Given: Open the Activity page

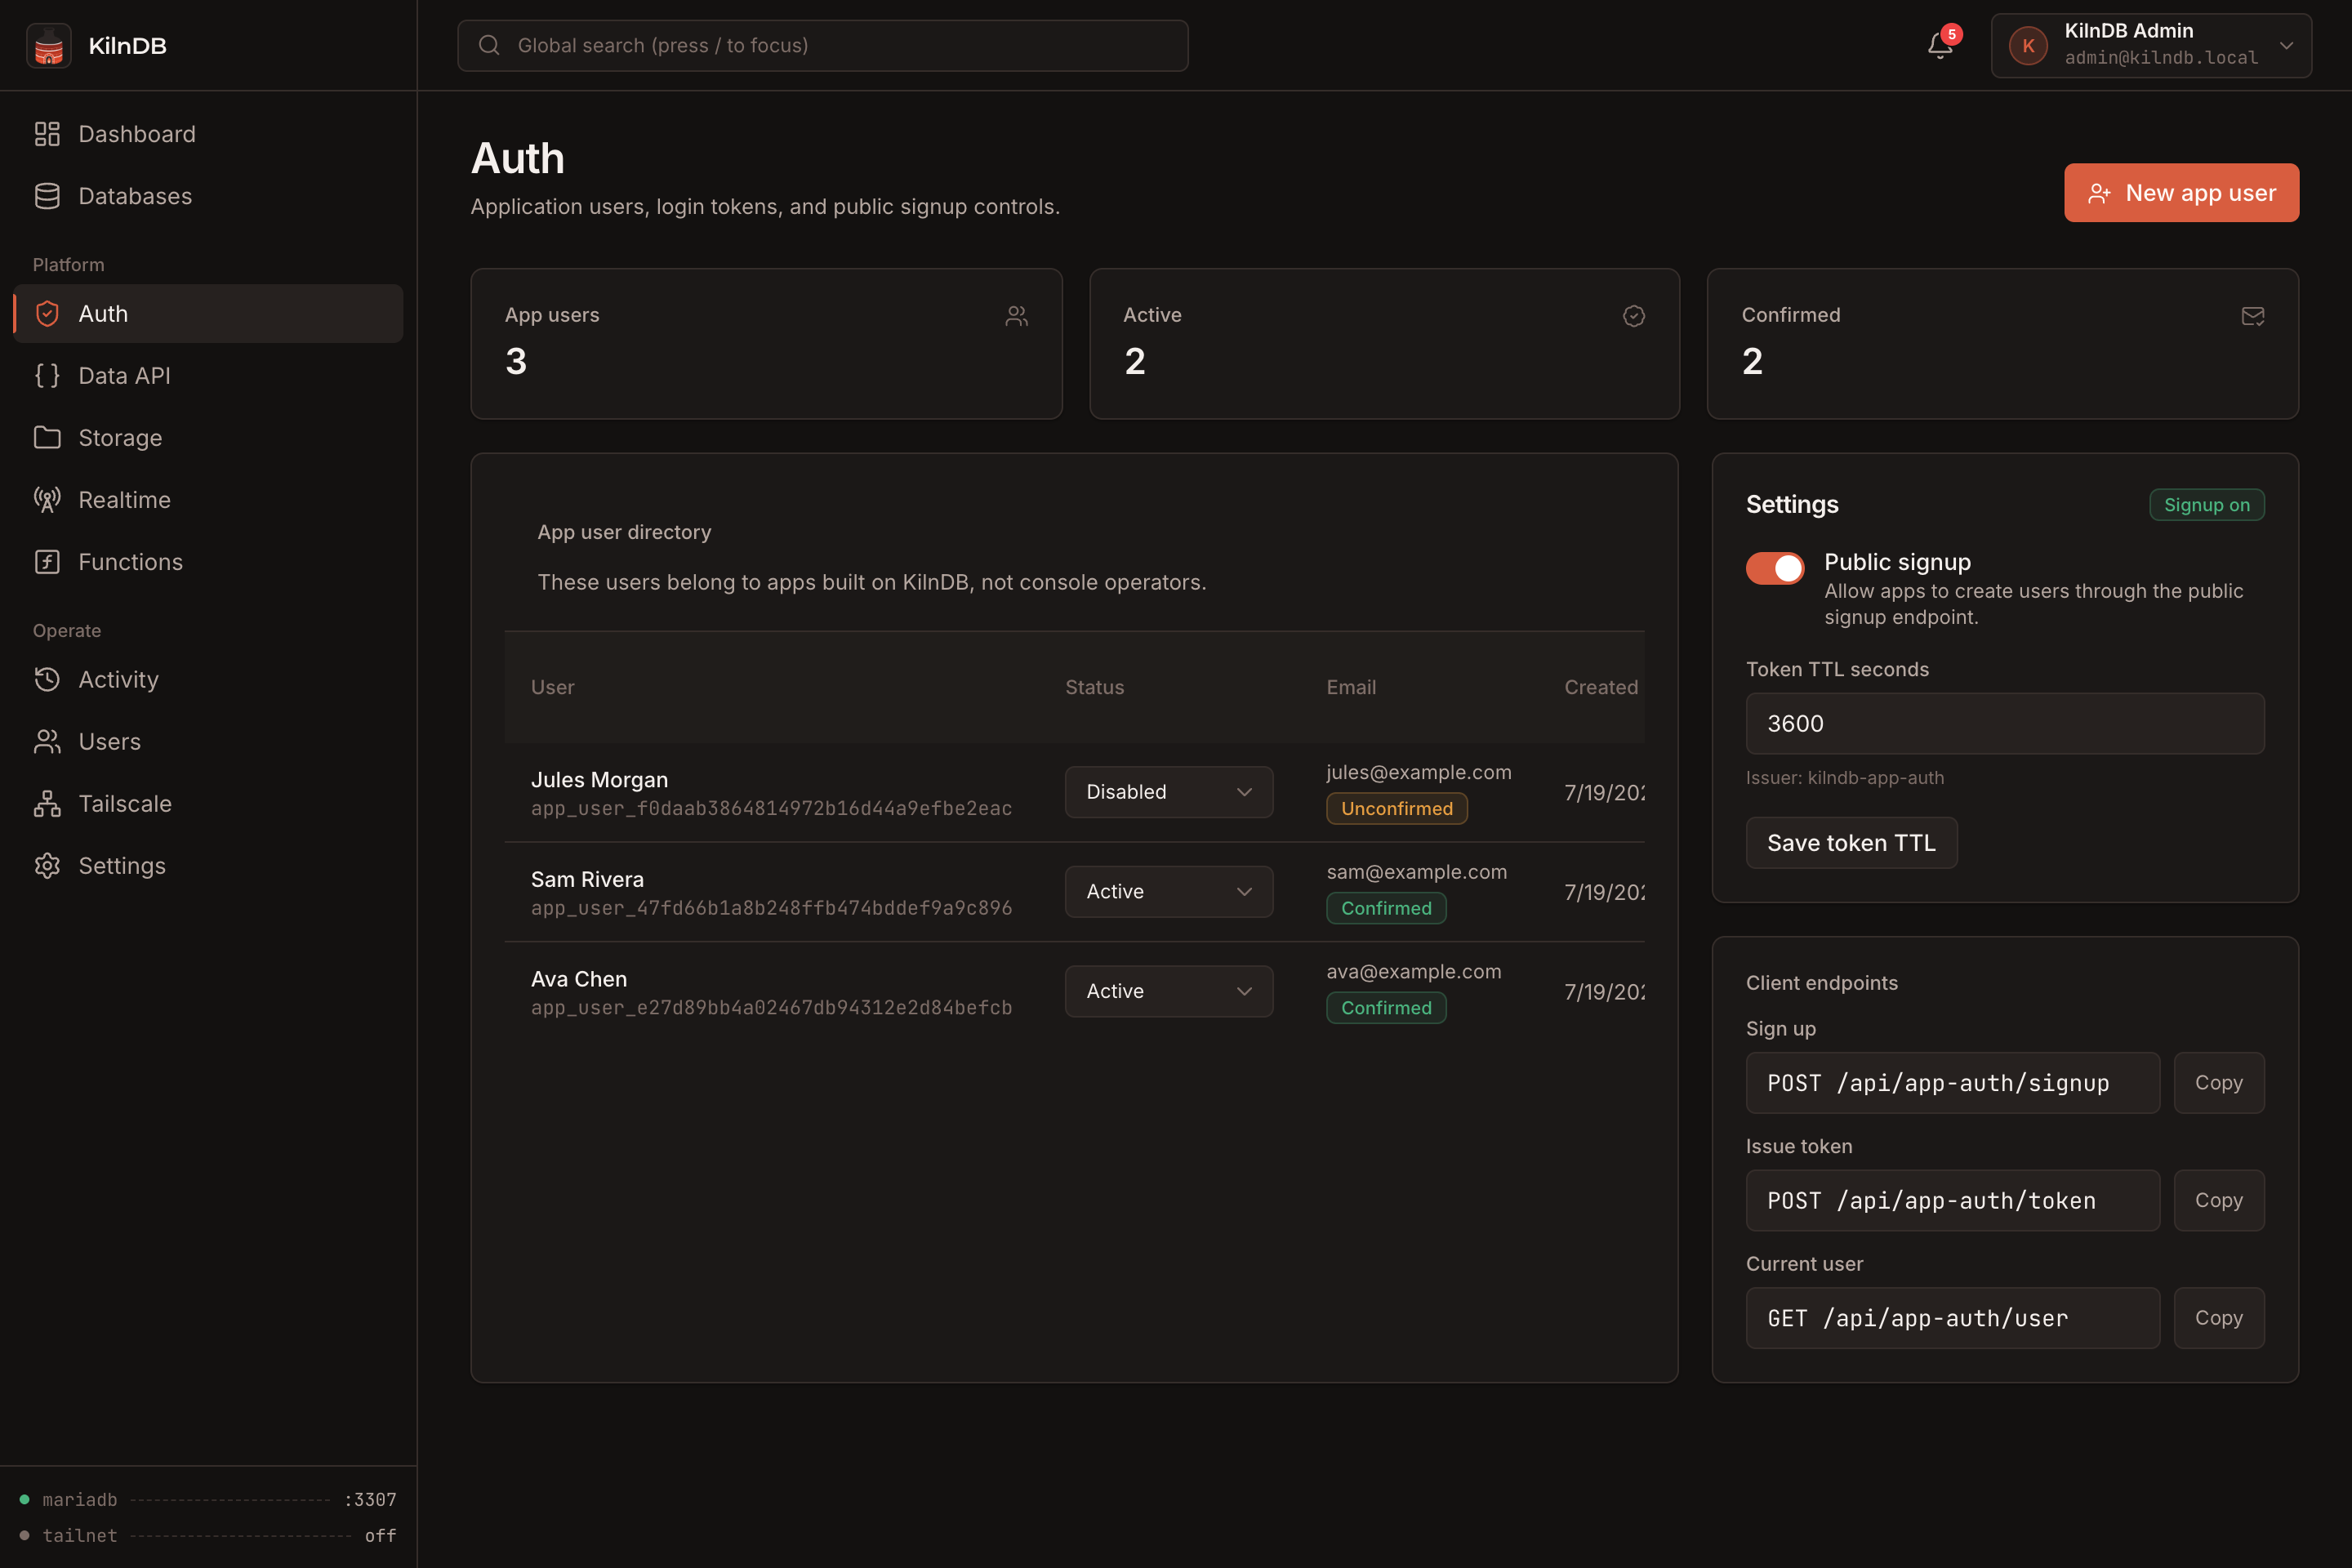Looking at the screenshot, I should [208, 680].
